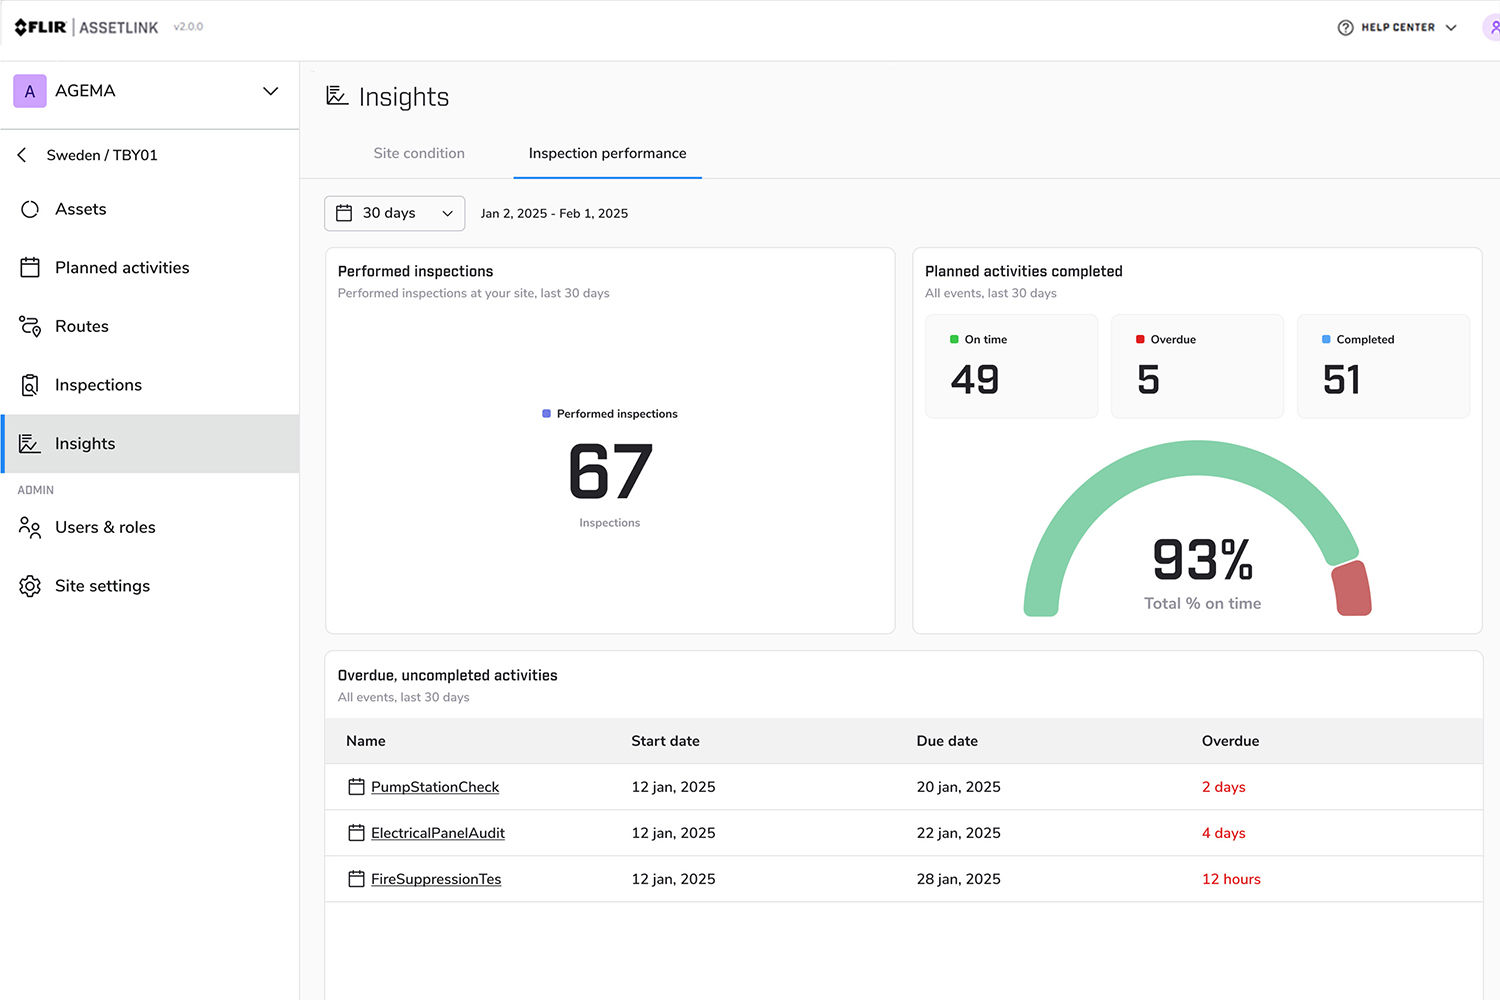This screenshot has width=1500, height=1000.
Task: Click the Users & roles people icon
Action: click(30, 527)
